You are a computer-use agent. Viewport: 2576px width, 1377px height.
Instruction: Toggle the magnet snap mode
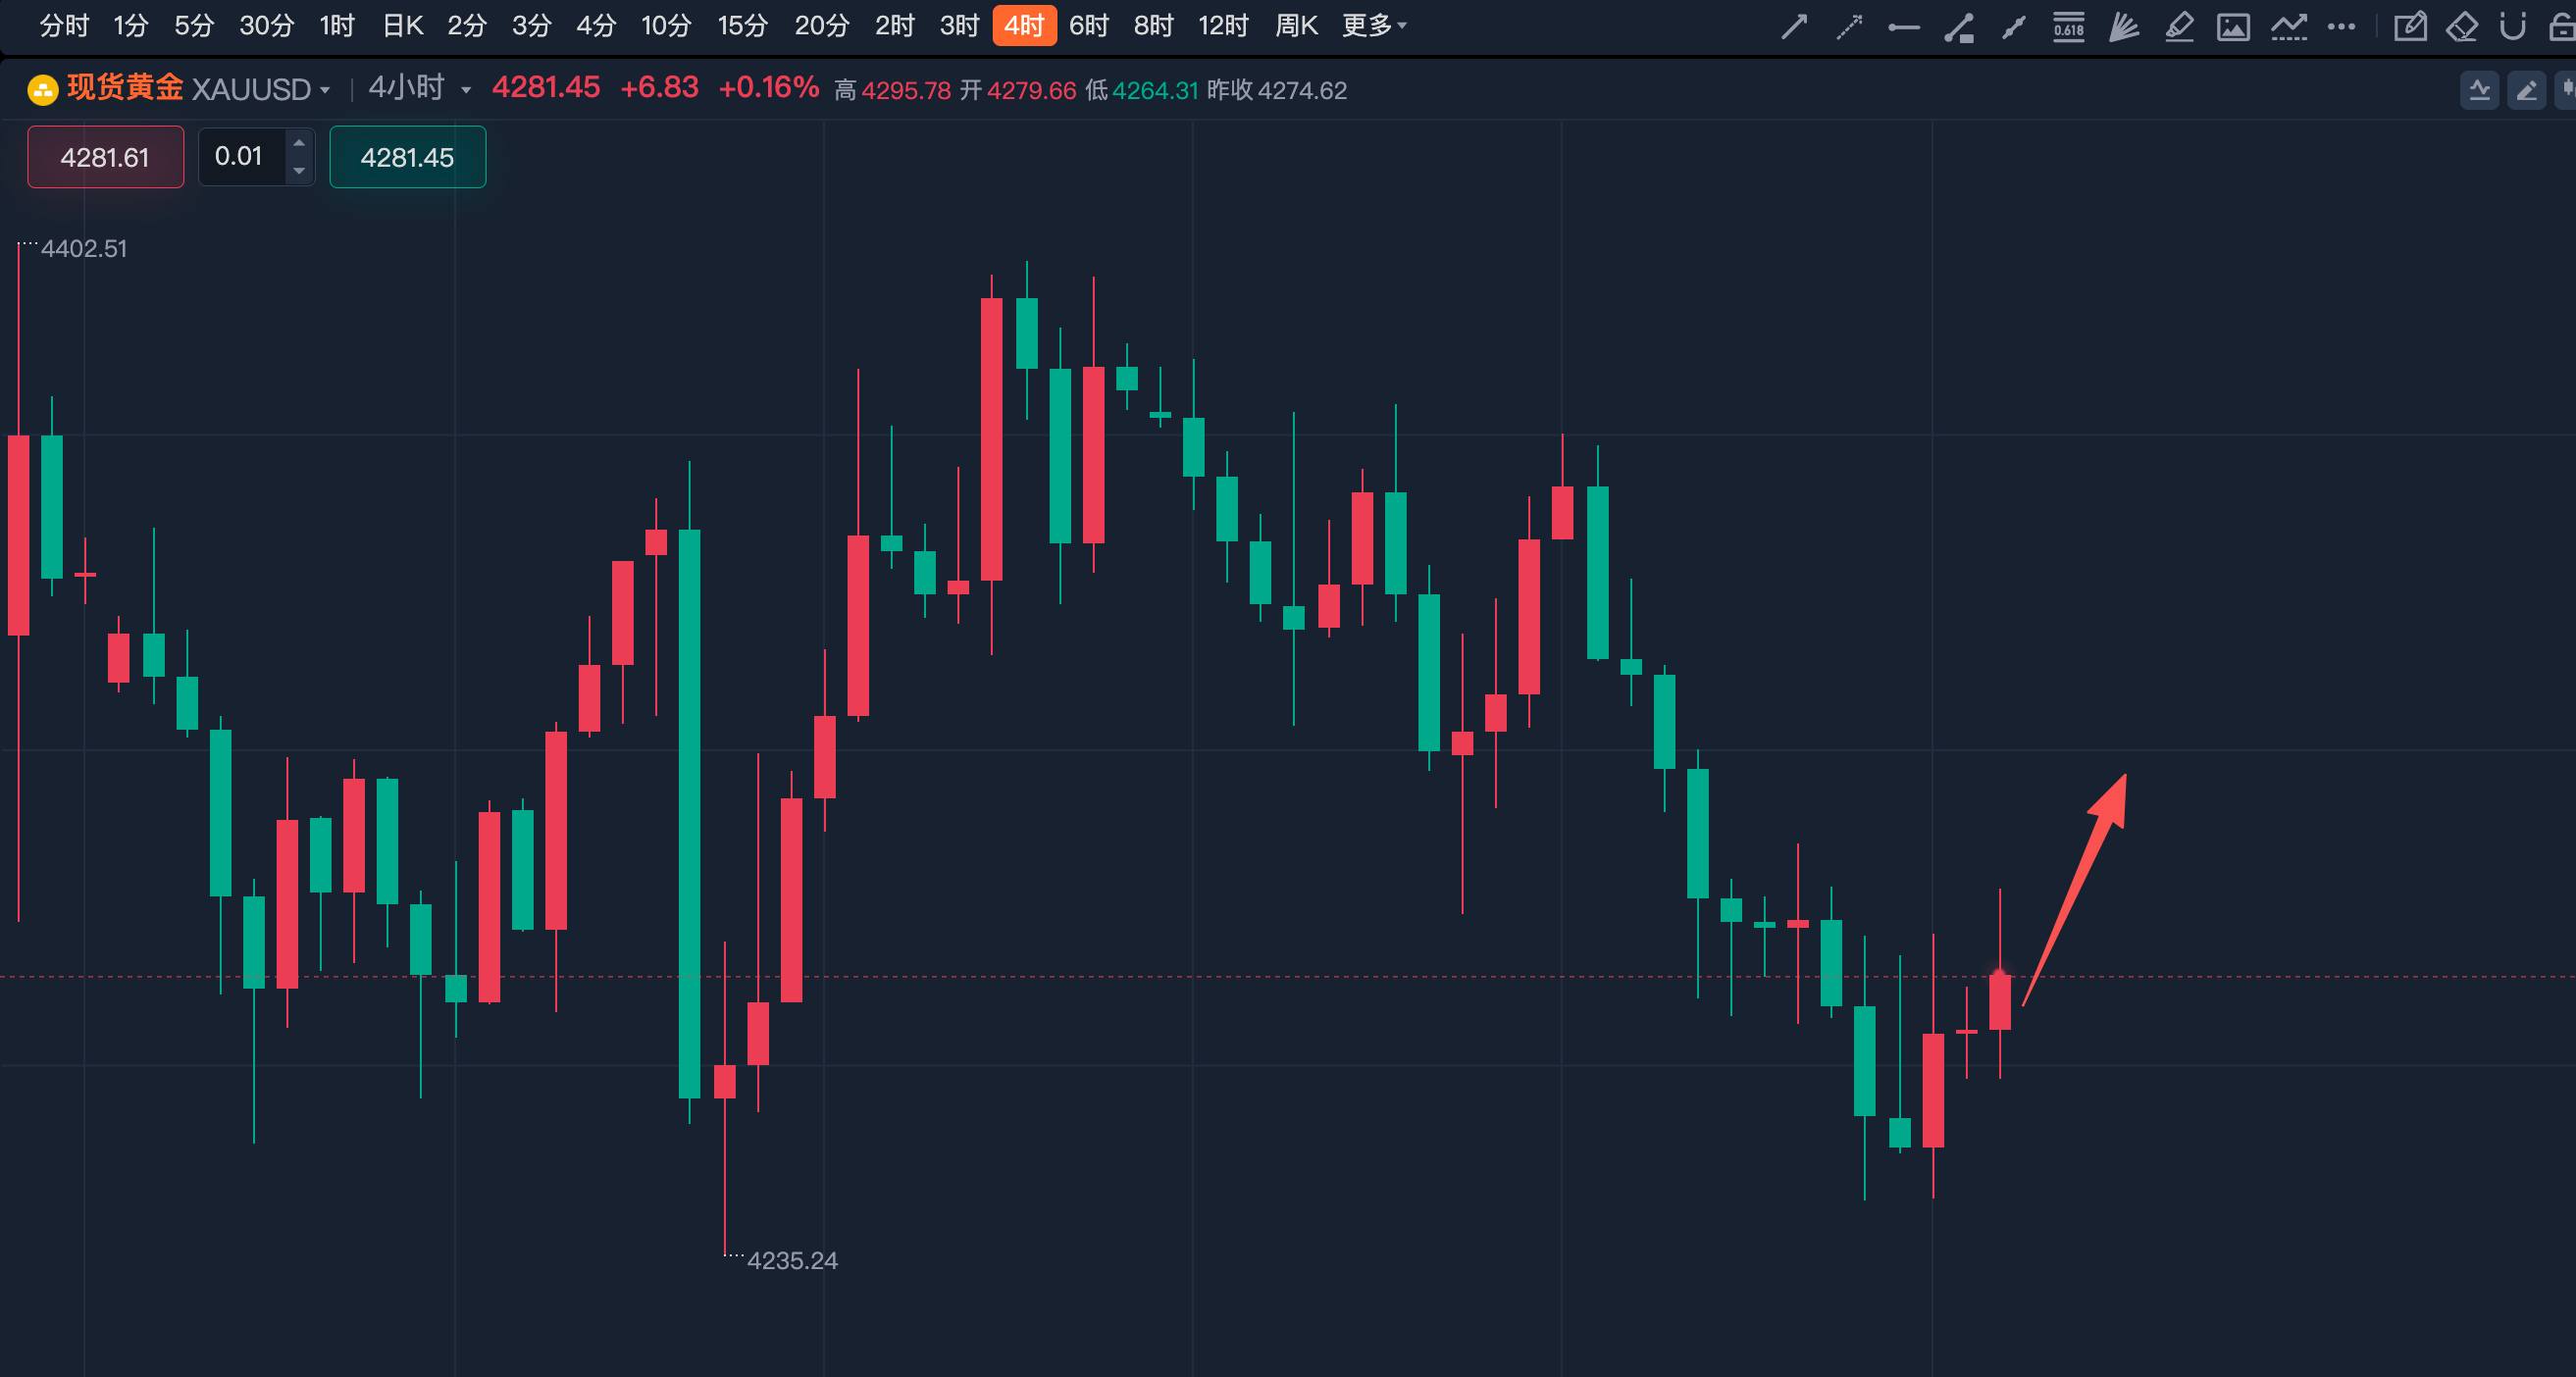pyautogui.click(x=2512, y=27)
